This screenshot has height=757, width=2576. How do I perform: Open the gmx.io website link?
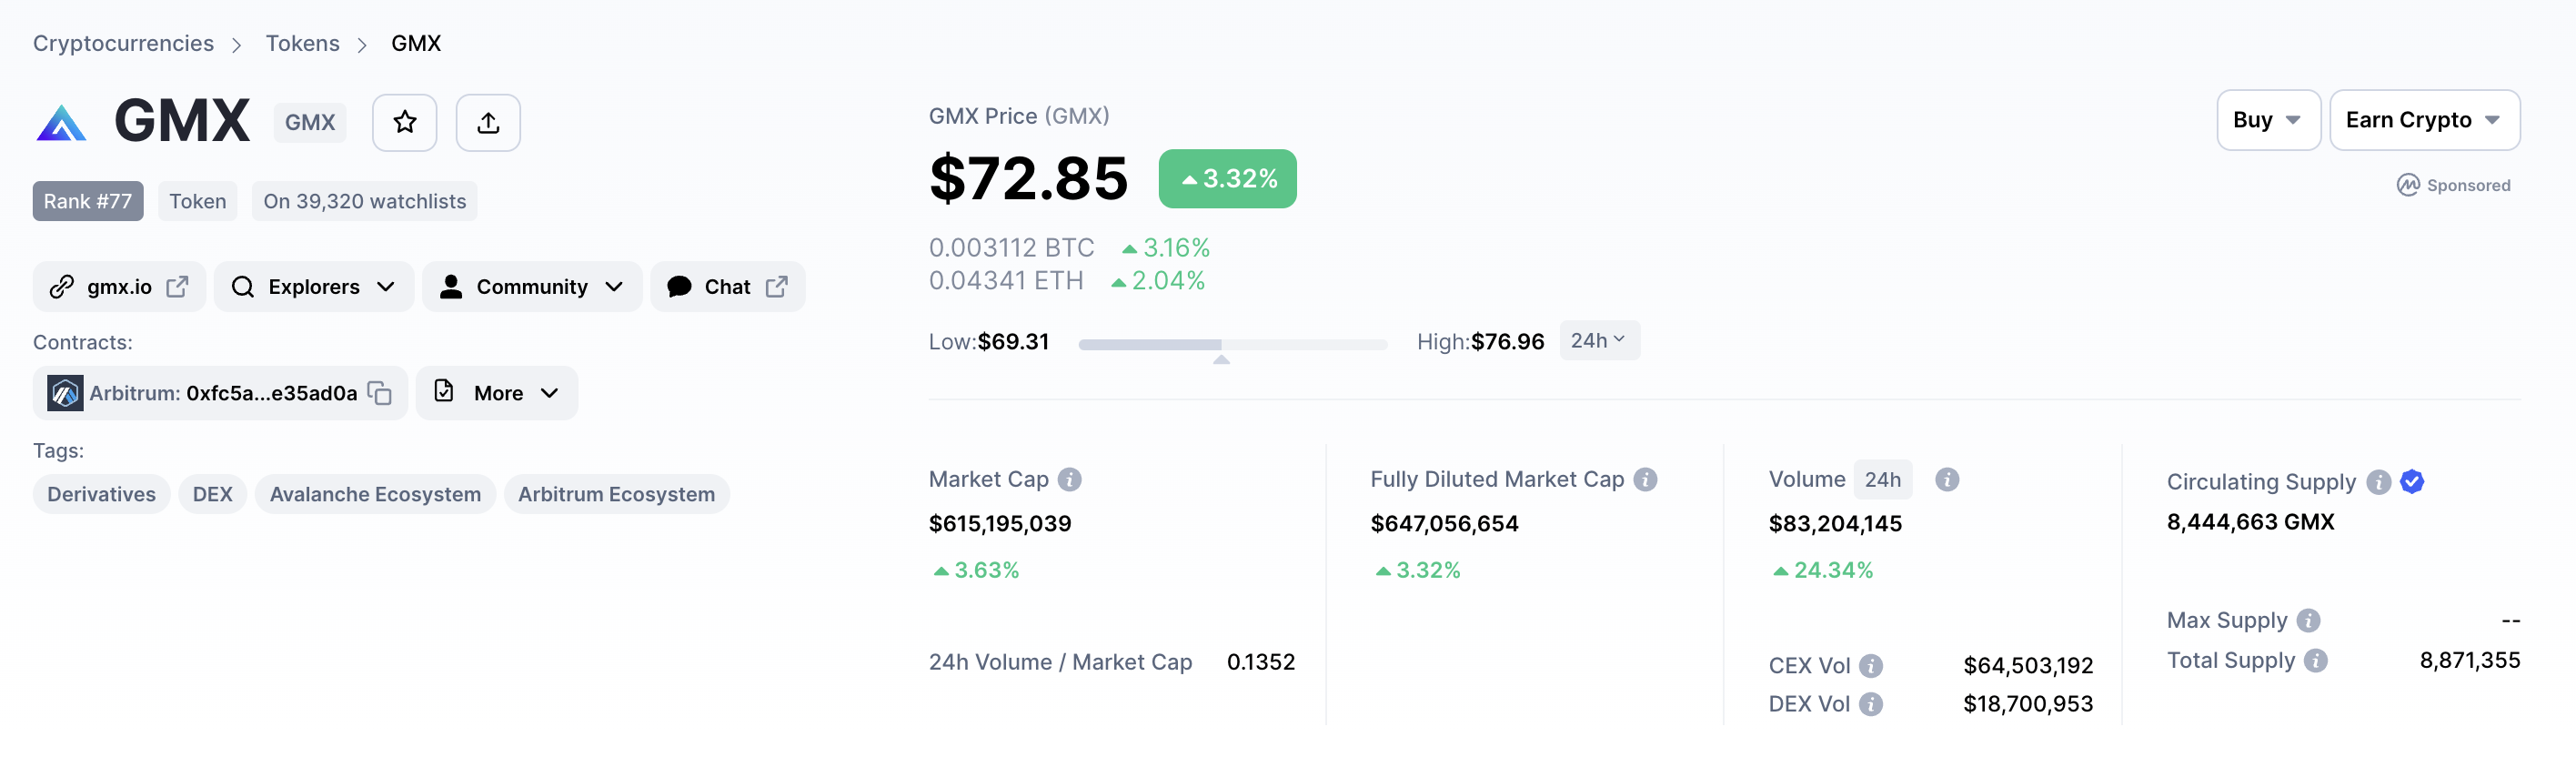[x=119, y=287]
